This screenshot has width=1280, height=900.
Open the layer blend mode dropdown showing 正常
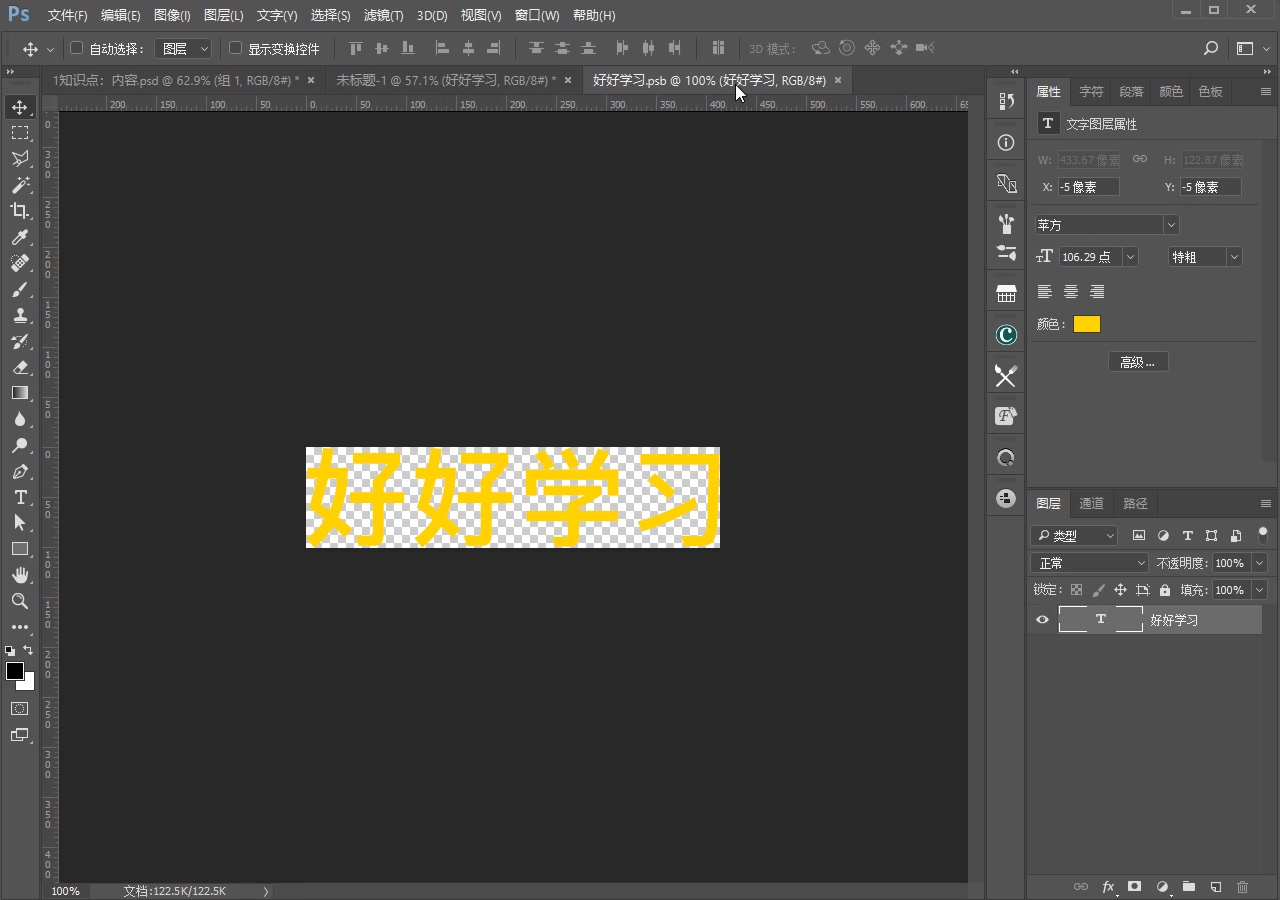click(x=1088, y=562)
